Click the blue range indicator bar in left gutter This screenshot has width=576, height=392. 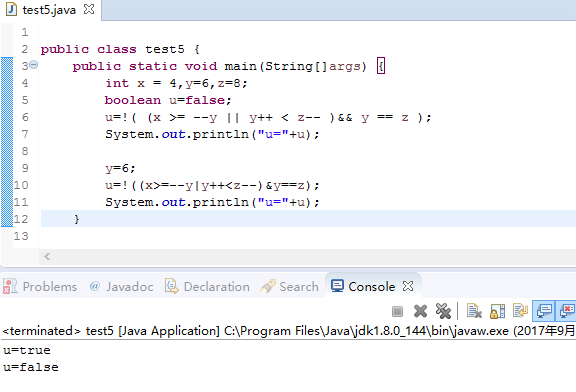click(7, 142)
